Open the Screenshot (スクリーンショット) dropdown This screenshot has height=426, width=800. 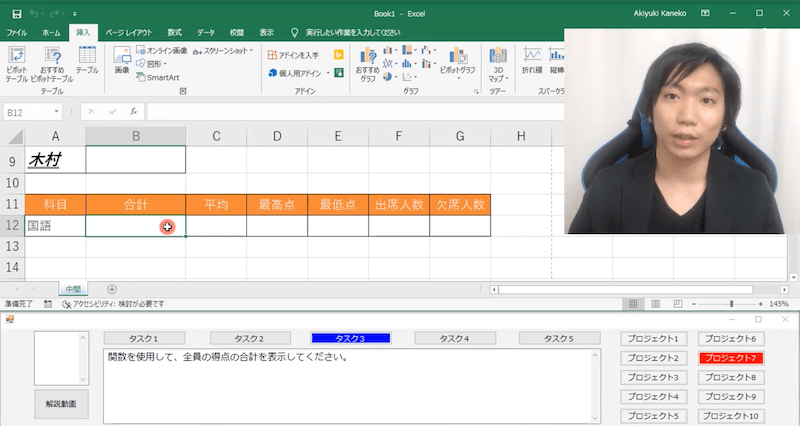[223, 51]
